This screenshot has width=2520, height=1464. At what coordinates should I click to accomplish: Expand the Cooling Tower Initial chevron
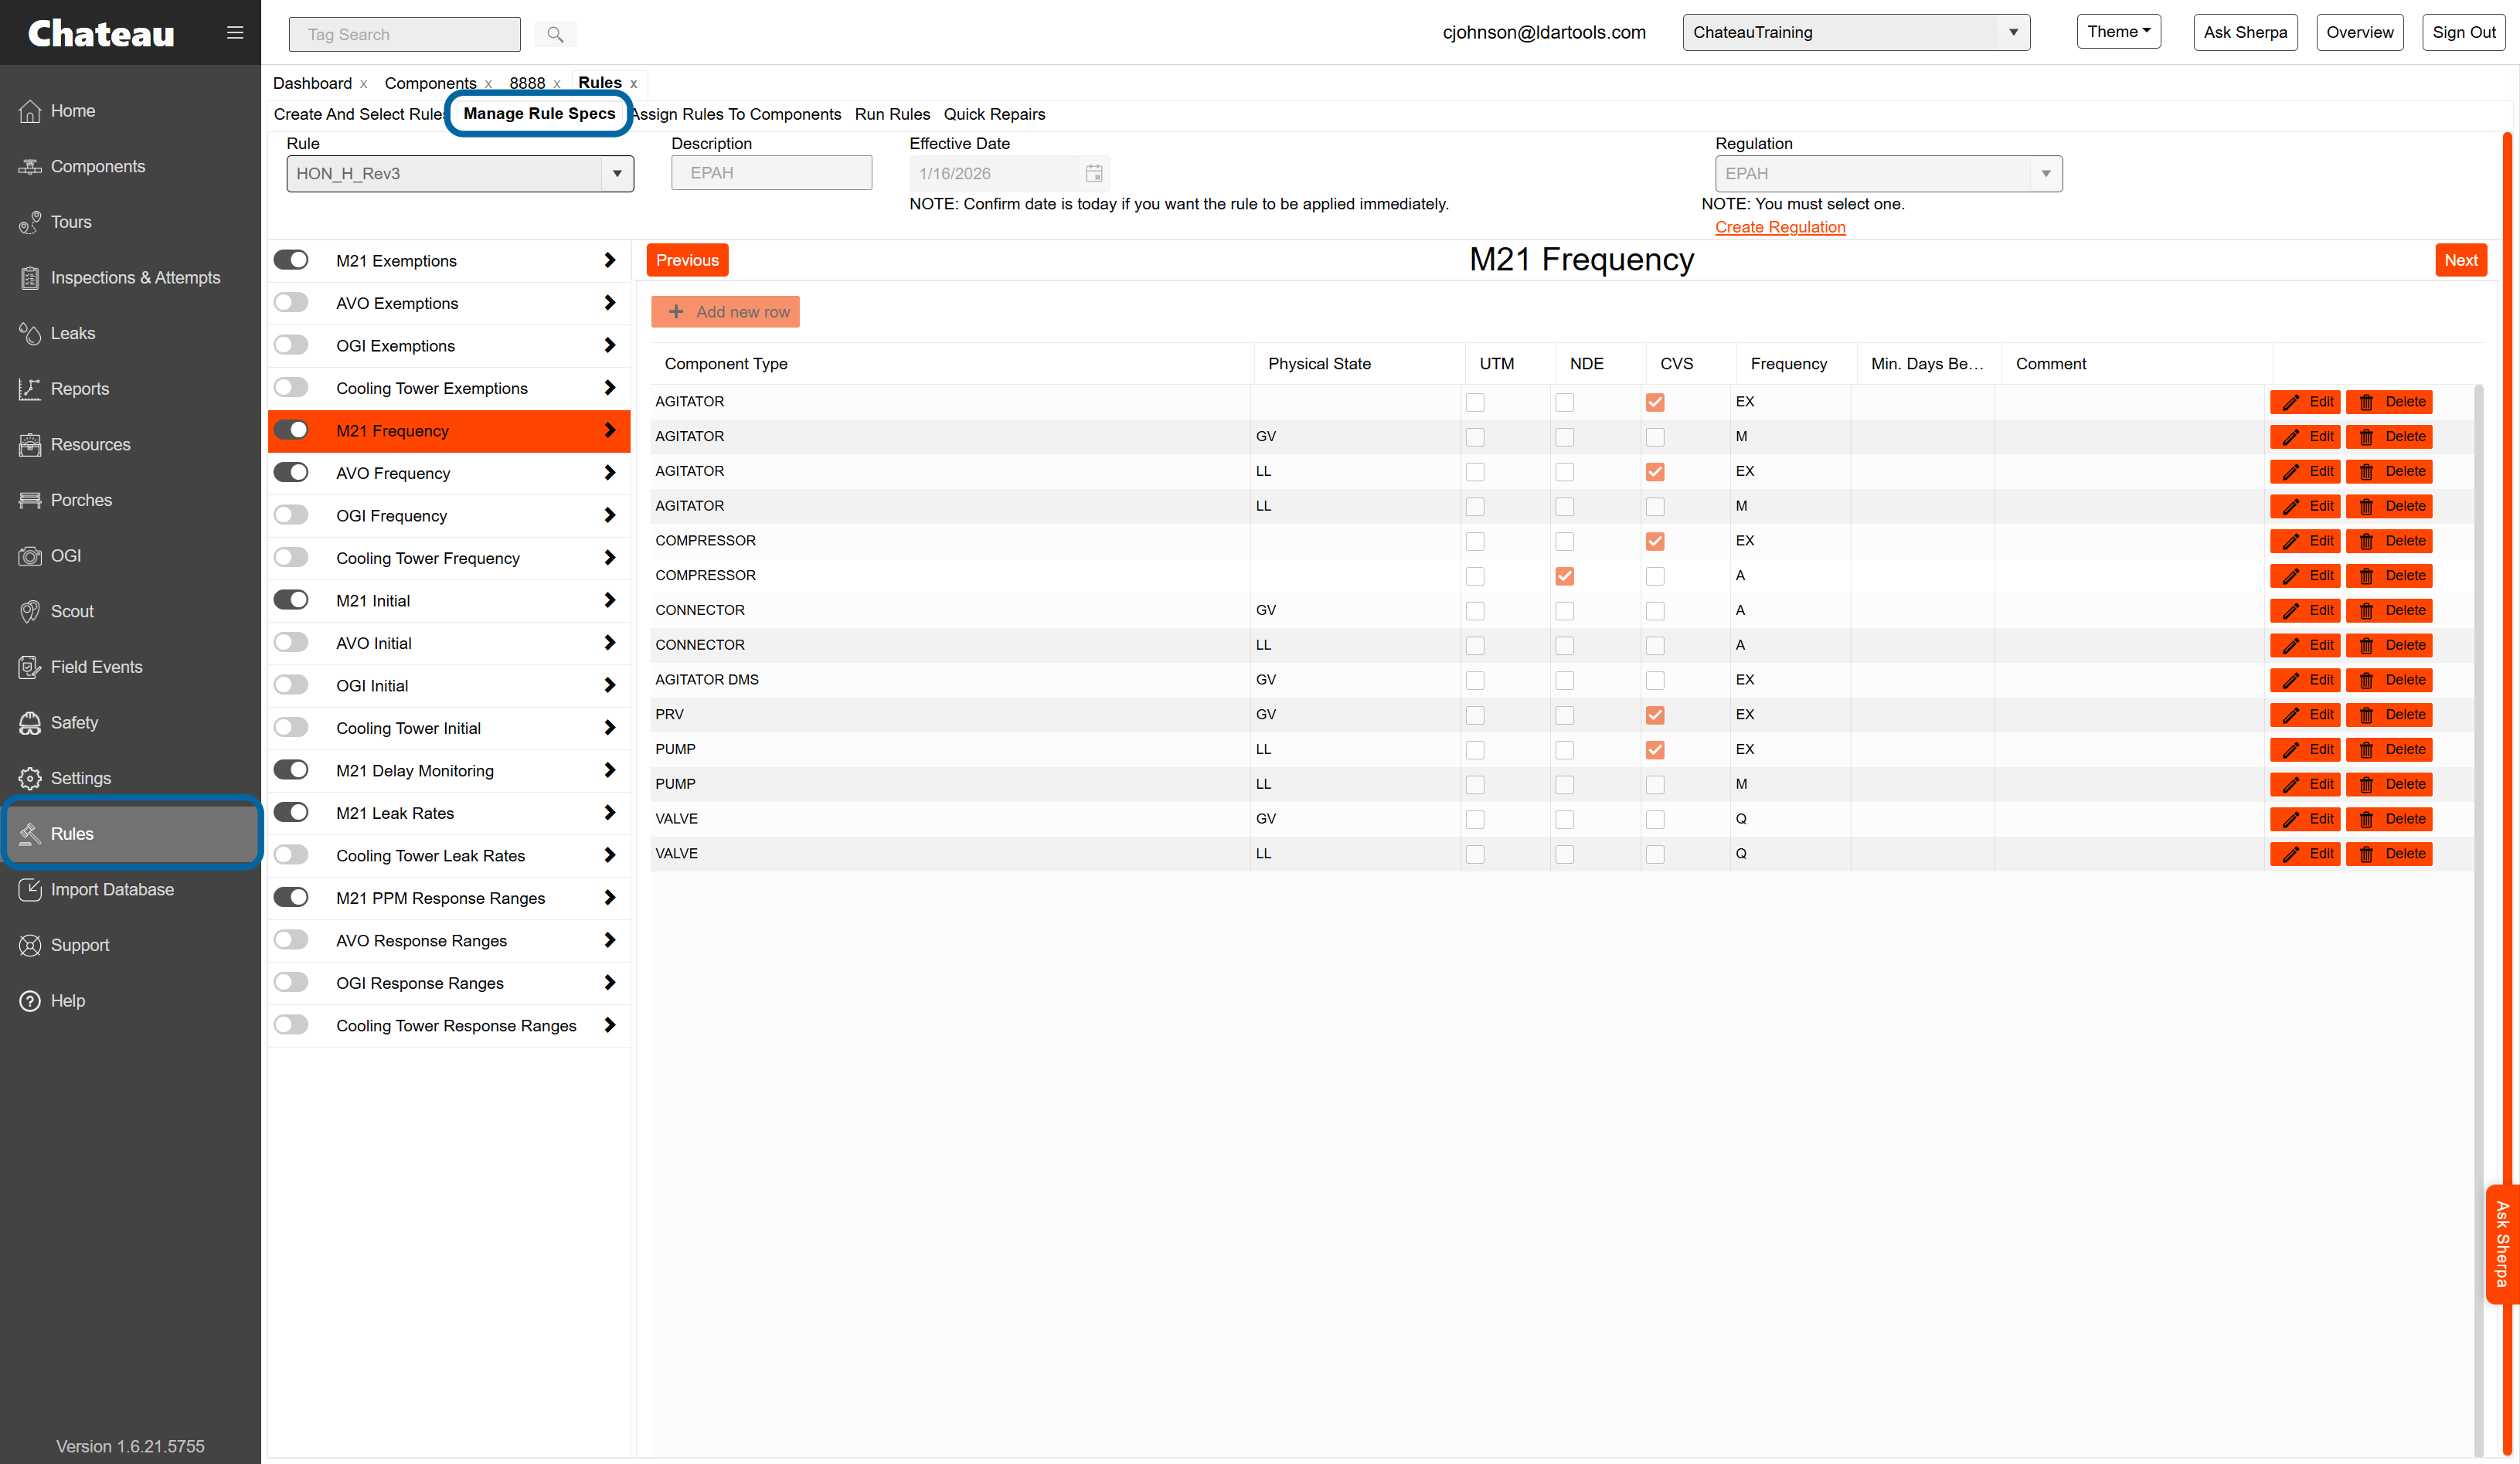(x=610, y=727)
